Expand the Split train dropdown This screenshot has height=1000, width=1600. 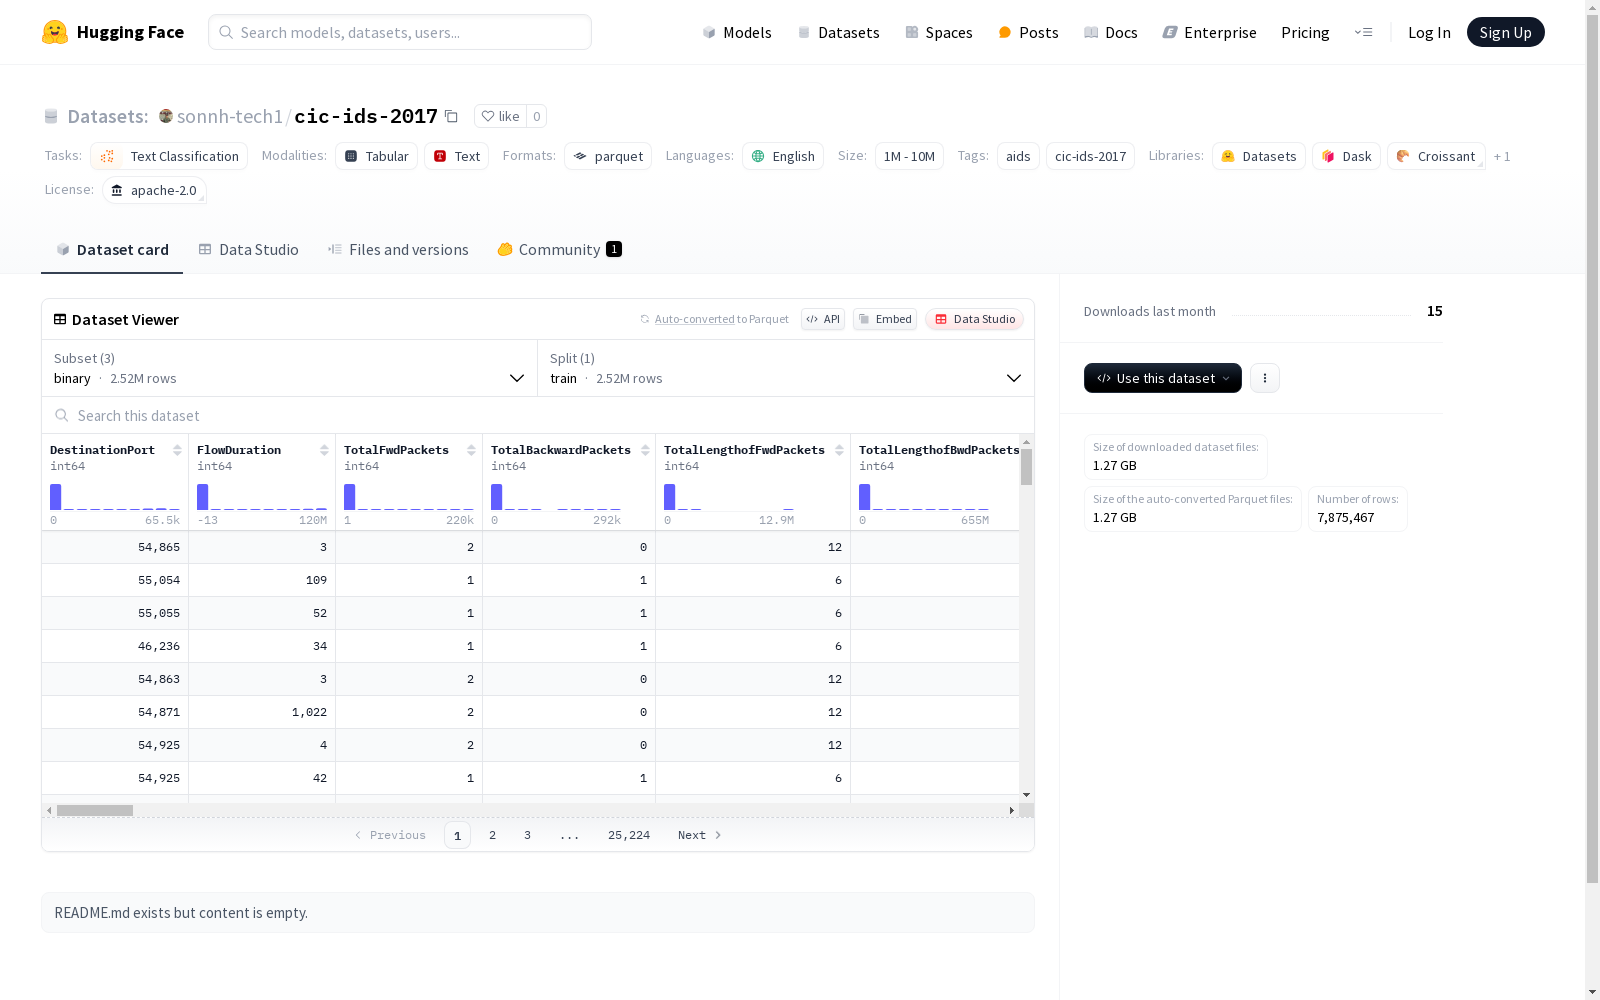click(786, 368)
